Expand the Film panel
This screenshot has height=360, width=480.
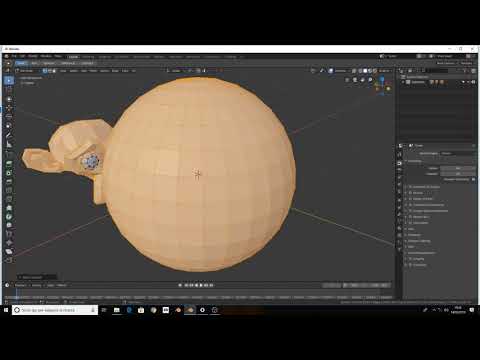(411, 247)
